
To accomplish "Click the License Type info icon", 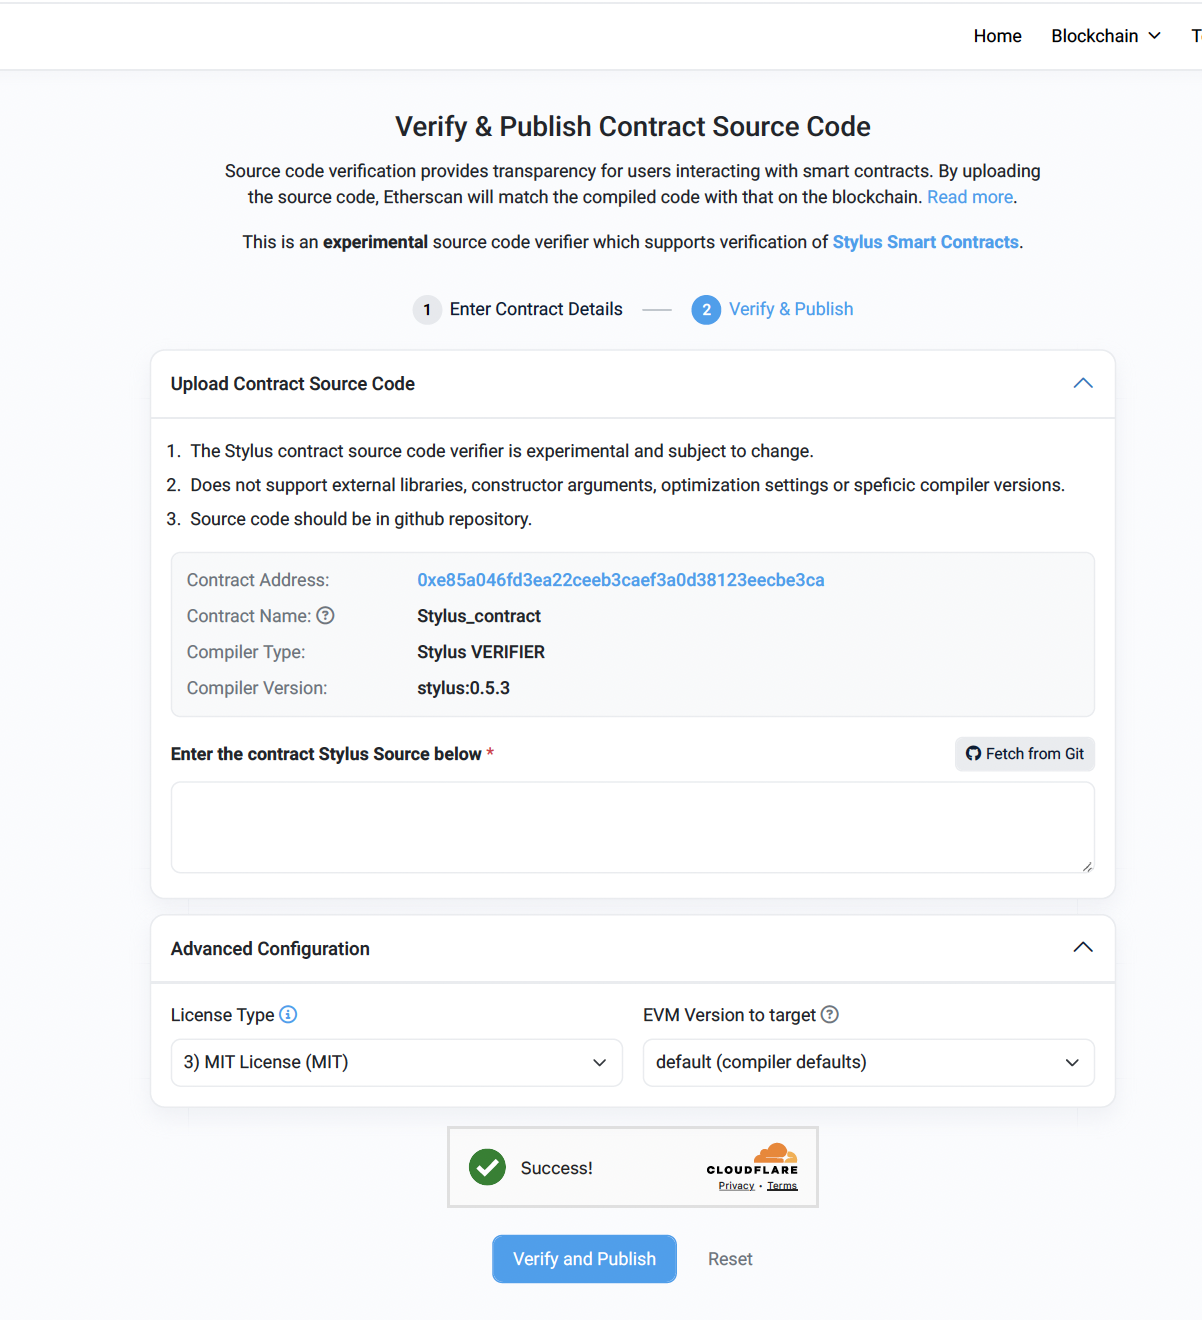I will coord(288,1015).
